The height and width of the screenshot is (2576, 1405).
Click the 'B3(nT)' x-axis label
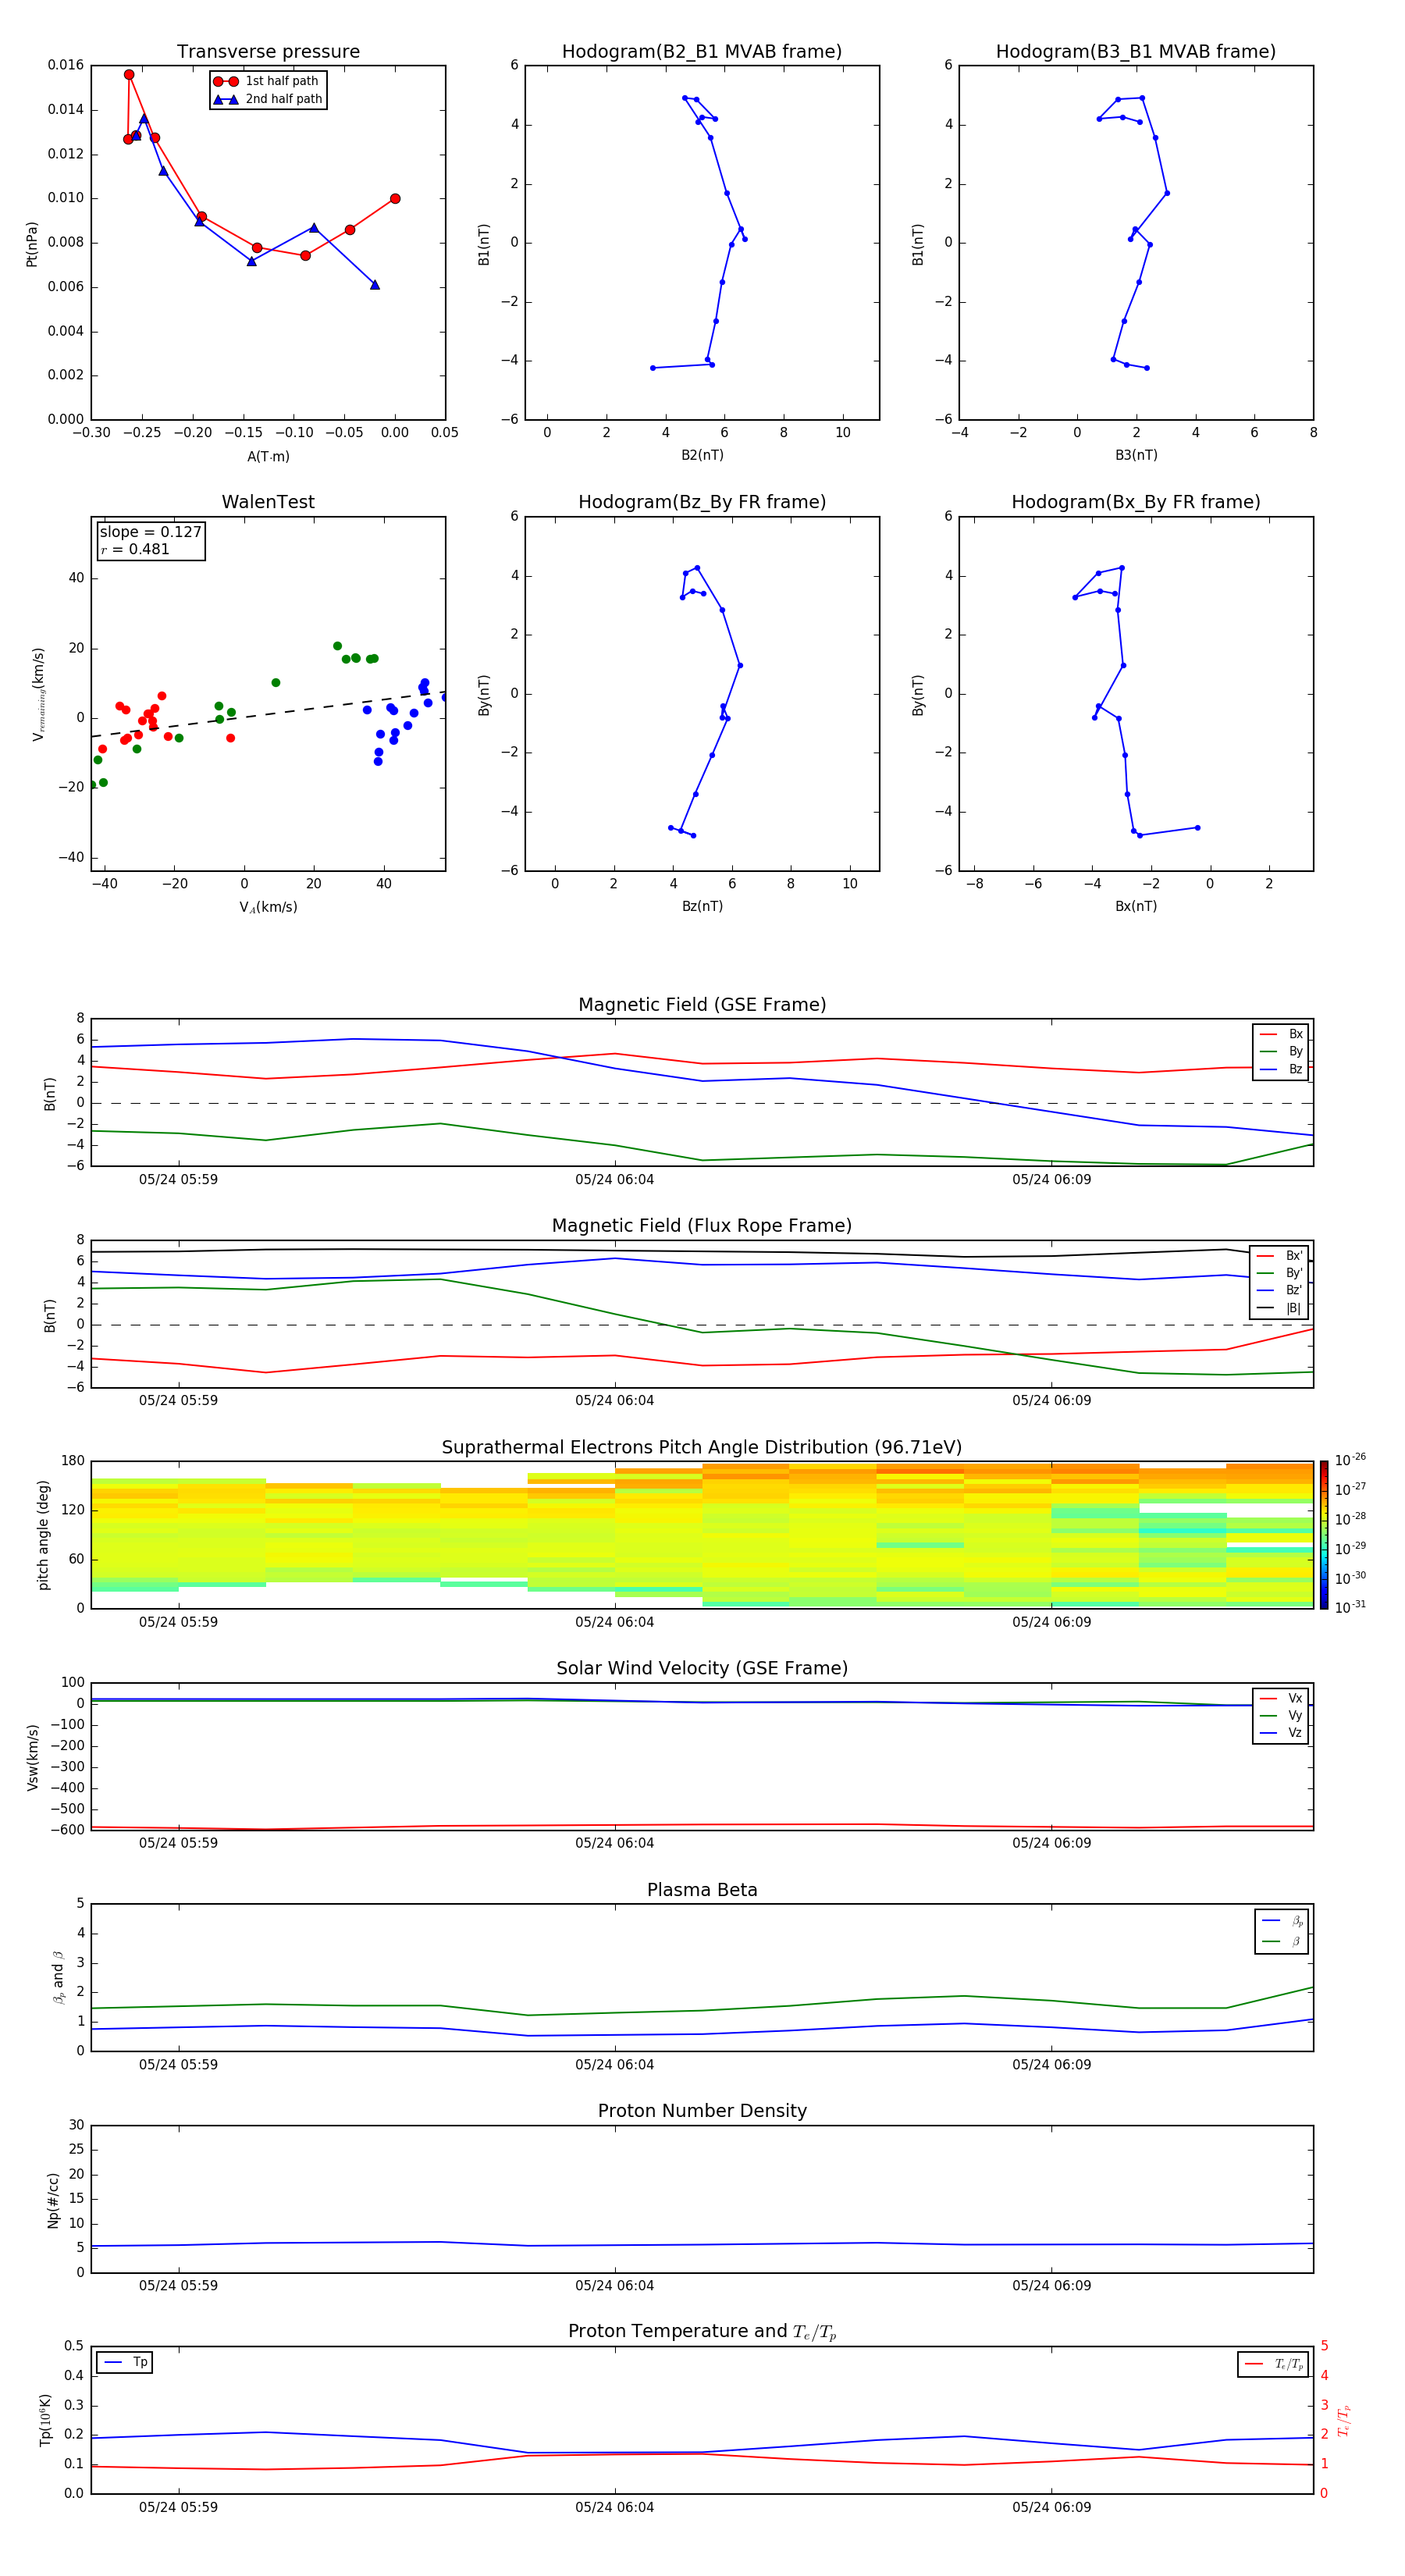click(1136, 455)
